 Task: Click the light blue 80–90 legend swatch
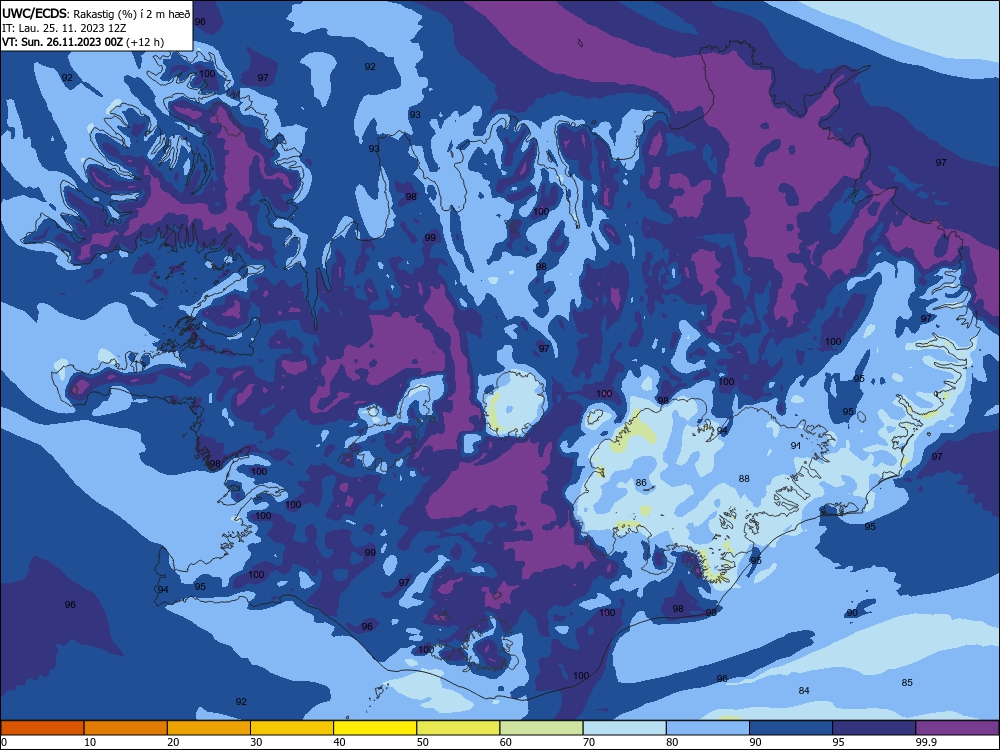coord(708,728)
